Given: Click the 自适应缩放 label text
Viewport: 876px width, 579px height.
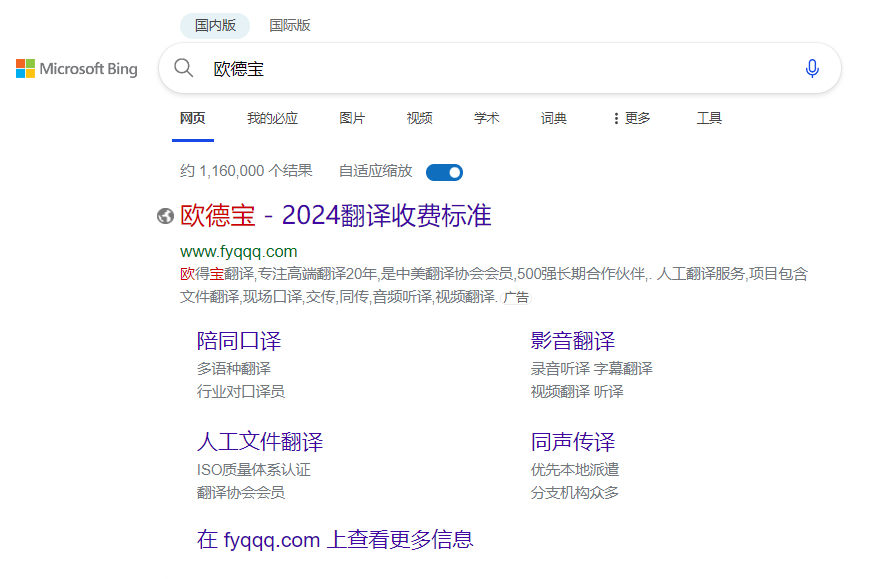Looking at the screenshot, I should point(376,171).
